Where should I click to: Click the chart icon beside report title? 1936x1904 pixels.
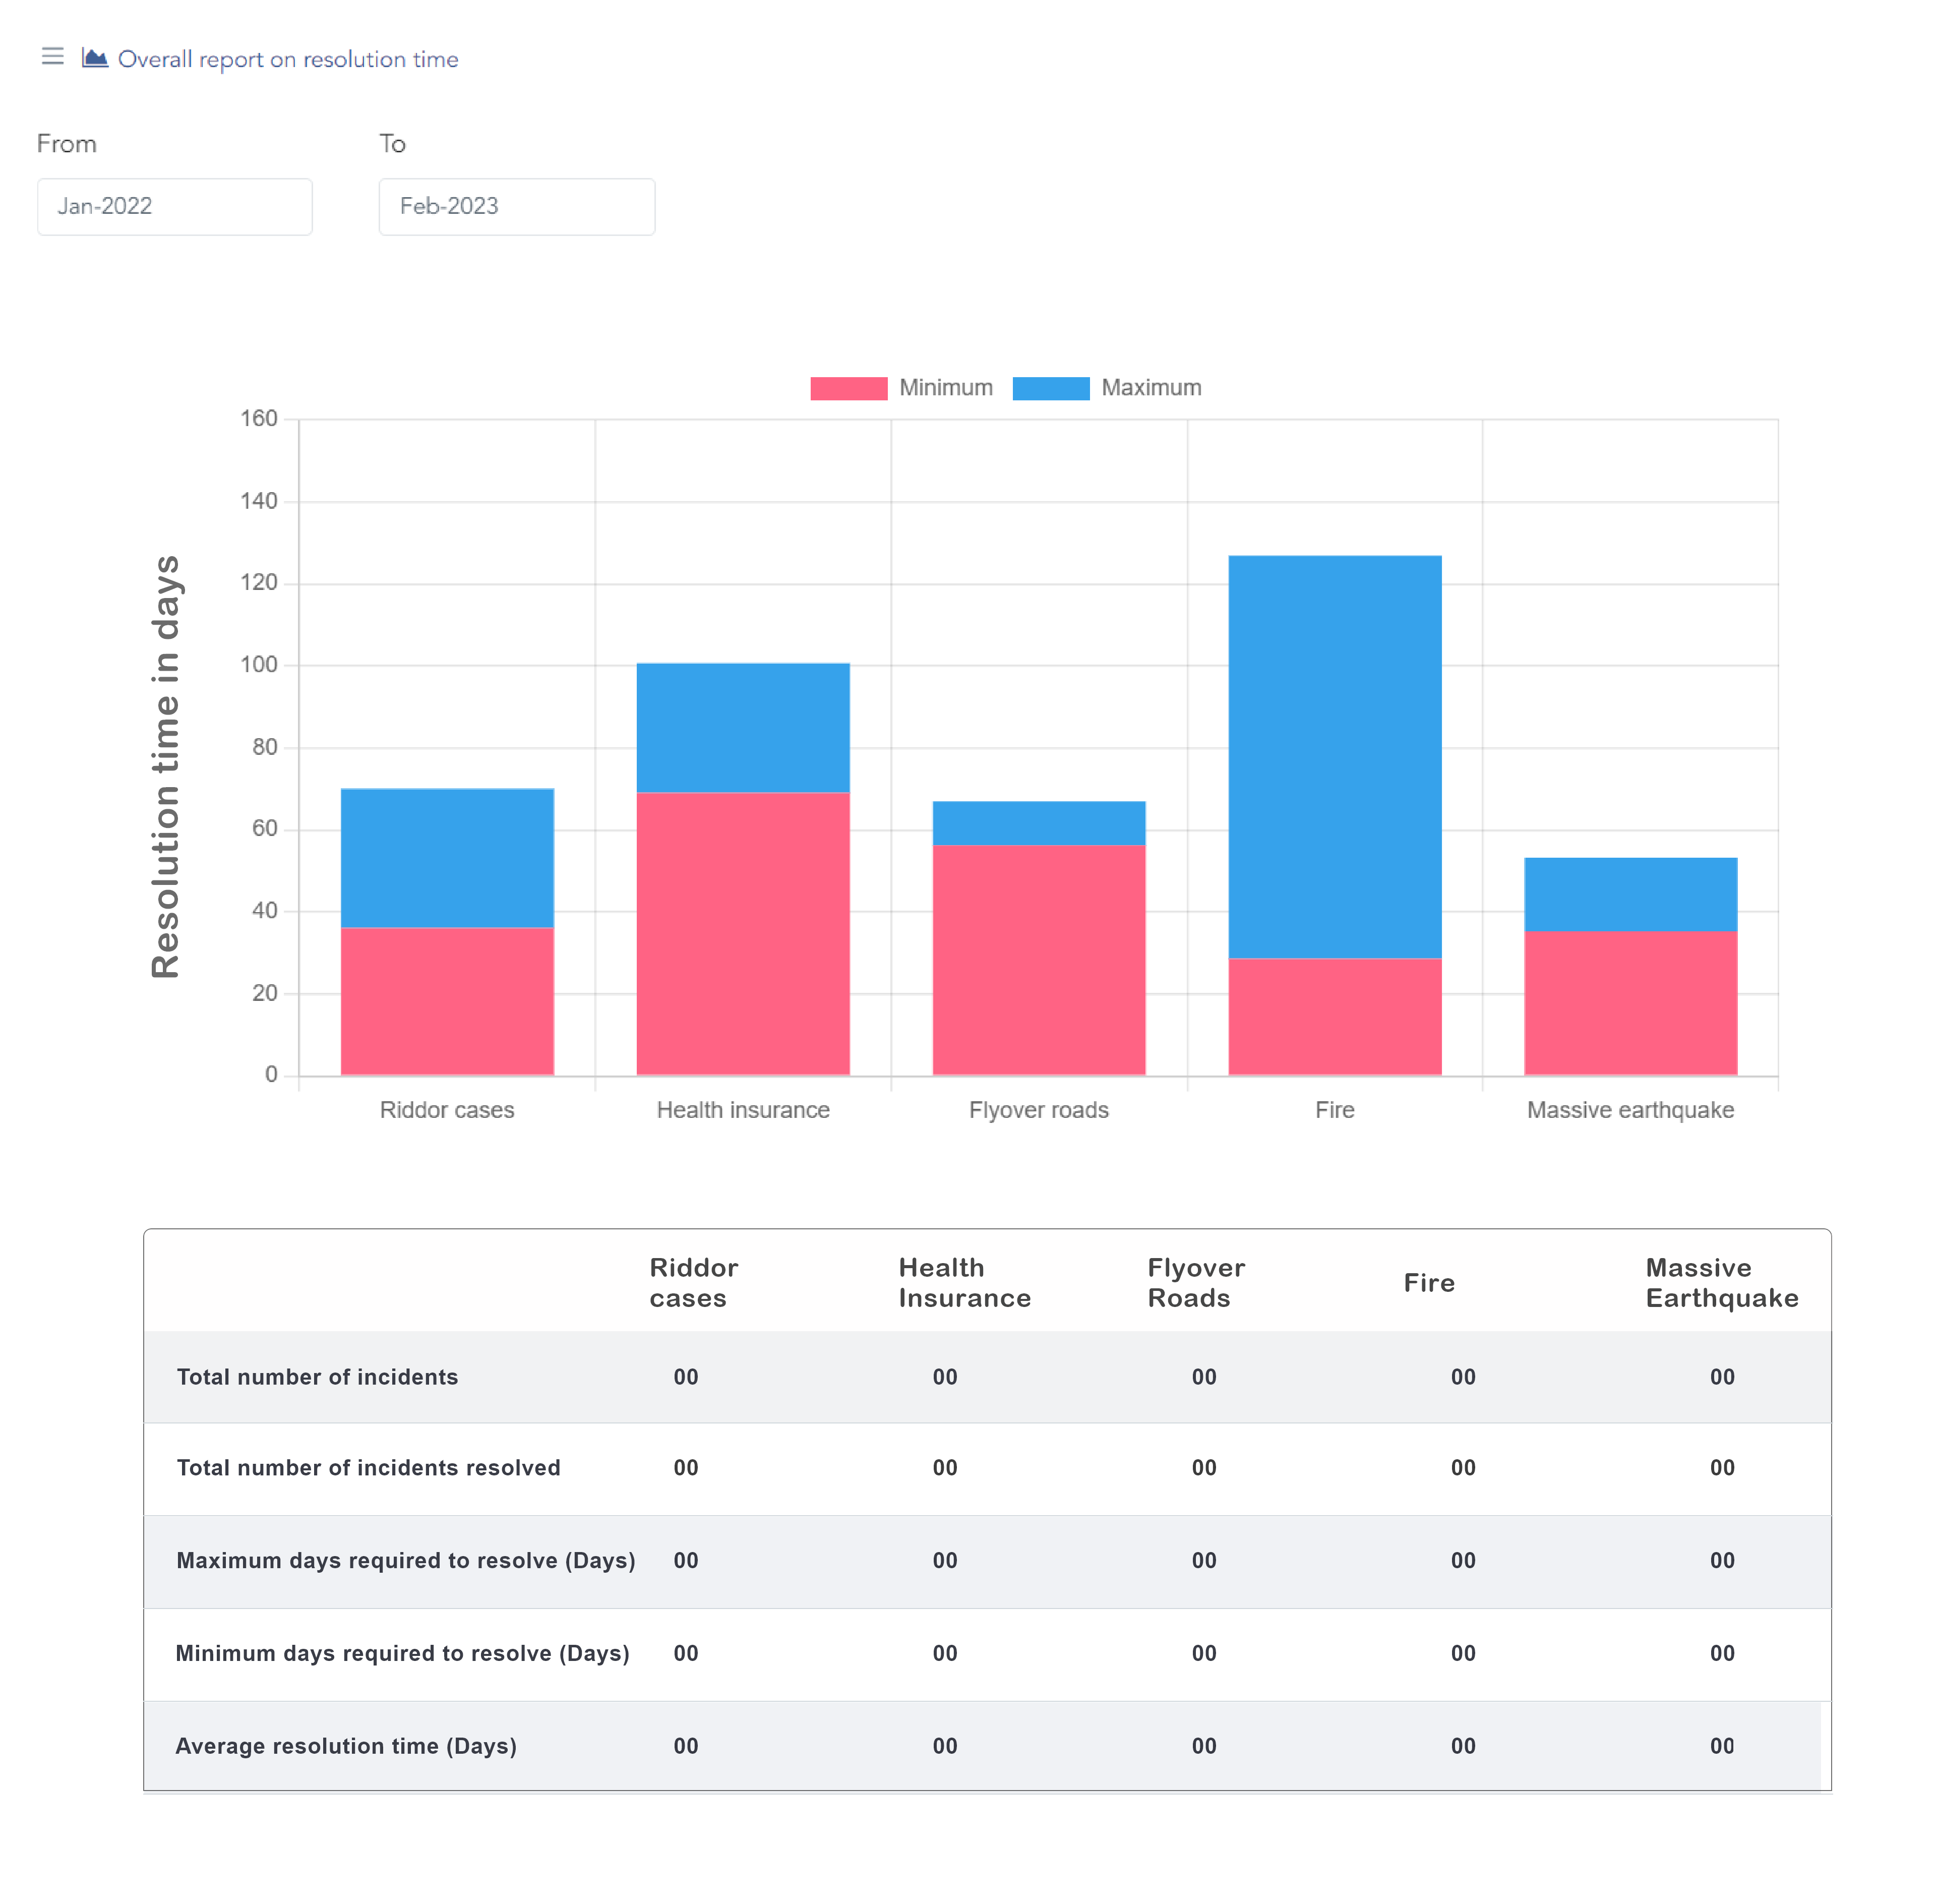[x=94, y=58]
